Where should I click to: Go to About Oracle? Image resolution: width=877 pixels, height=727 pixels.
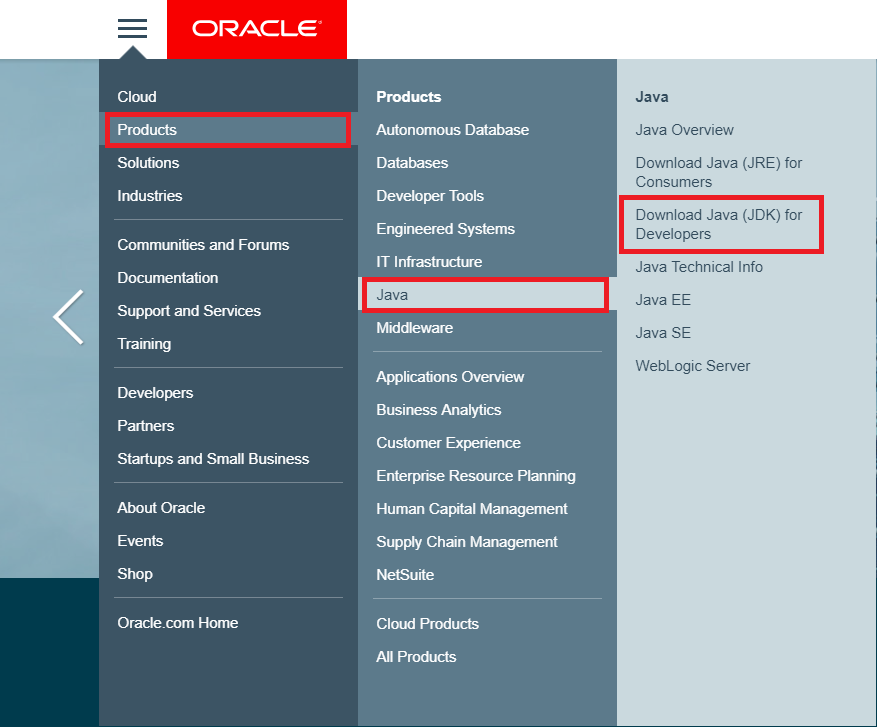pos(161,508)
